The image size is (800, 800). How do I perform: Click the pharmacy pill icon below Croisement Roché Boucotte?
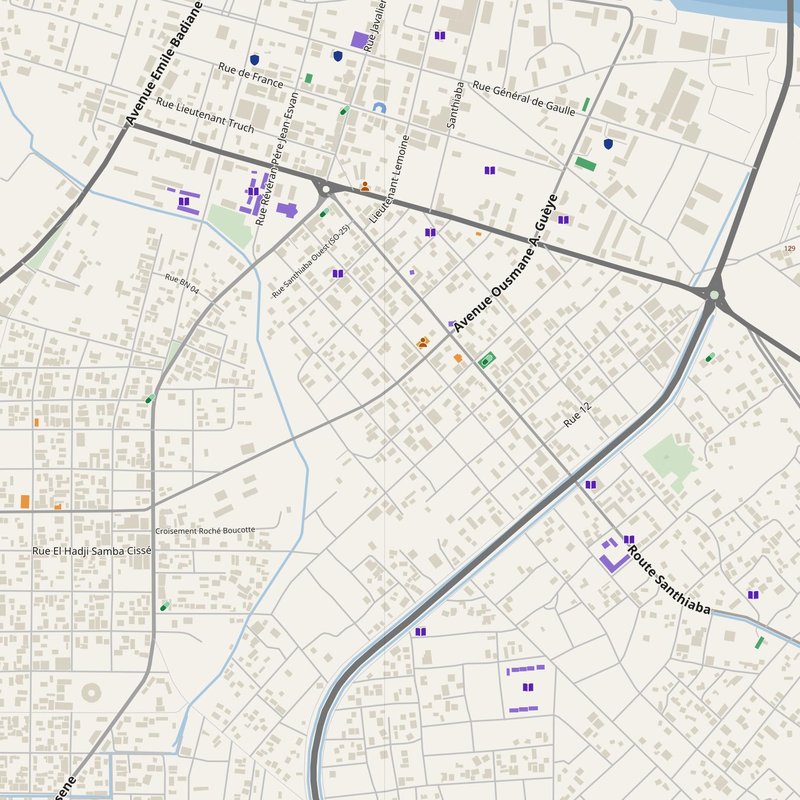164,606
